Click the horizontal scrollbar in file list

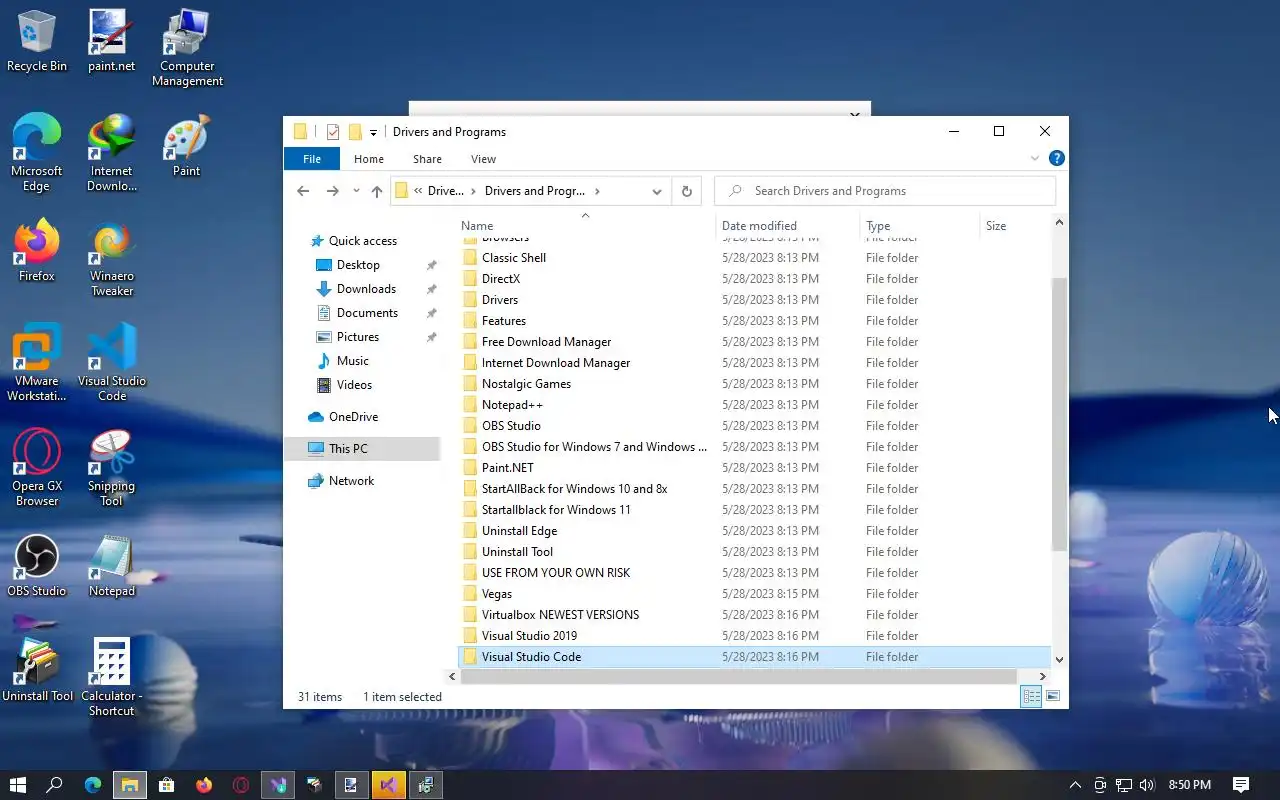pyautogui.click(x=737, y=677)
